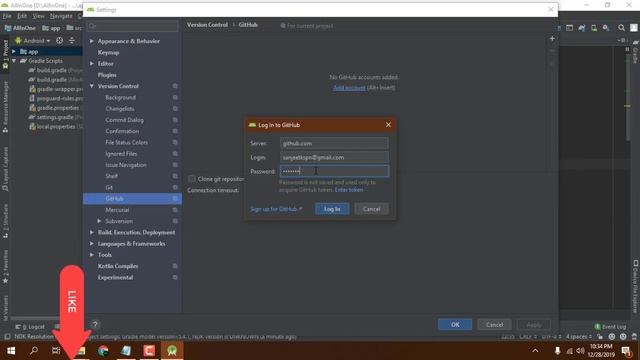Click the Server input field
The image size is (640, 360).
[334, 143]
